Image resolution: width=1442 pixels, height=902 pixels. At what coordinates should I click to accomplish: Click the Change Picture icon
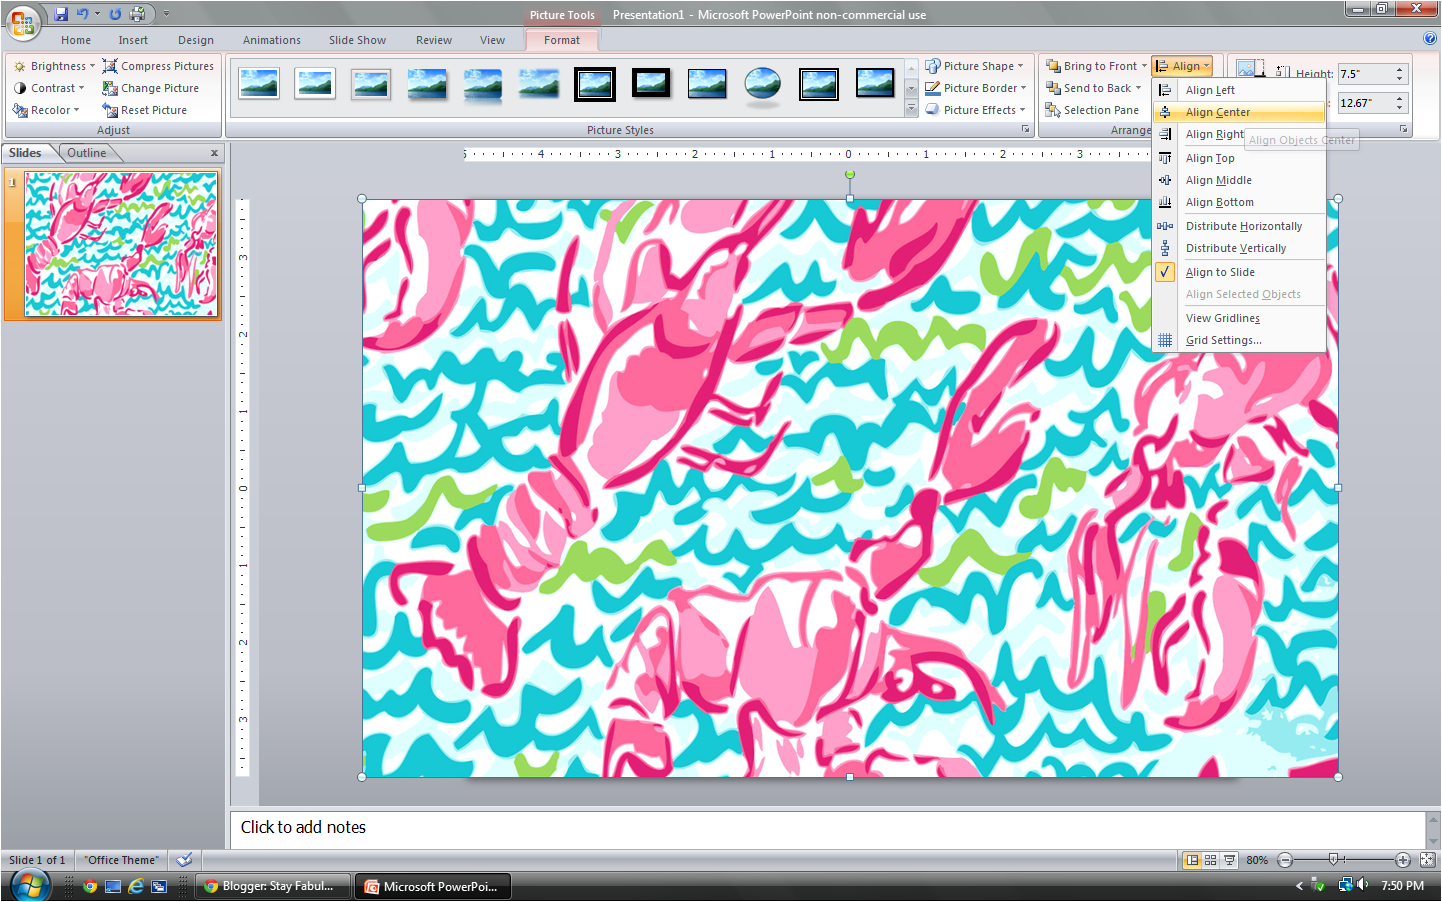(x=110, y=88)
